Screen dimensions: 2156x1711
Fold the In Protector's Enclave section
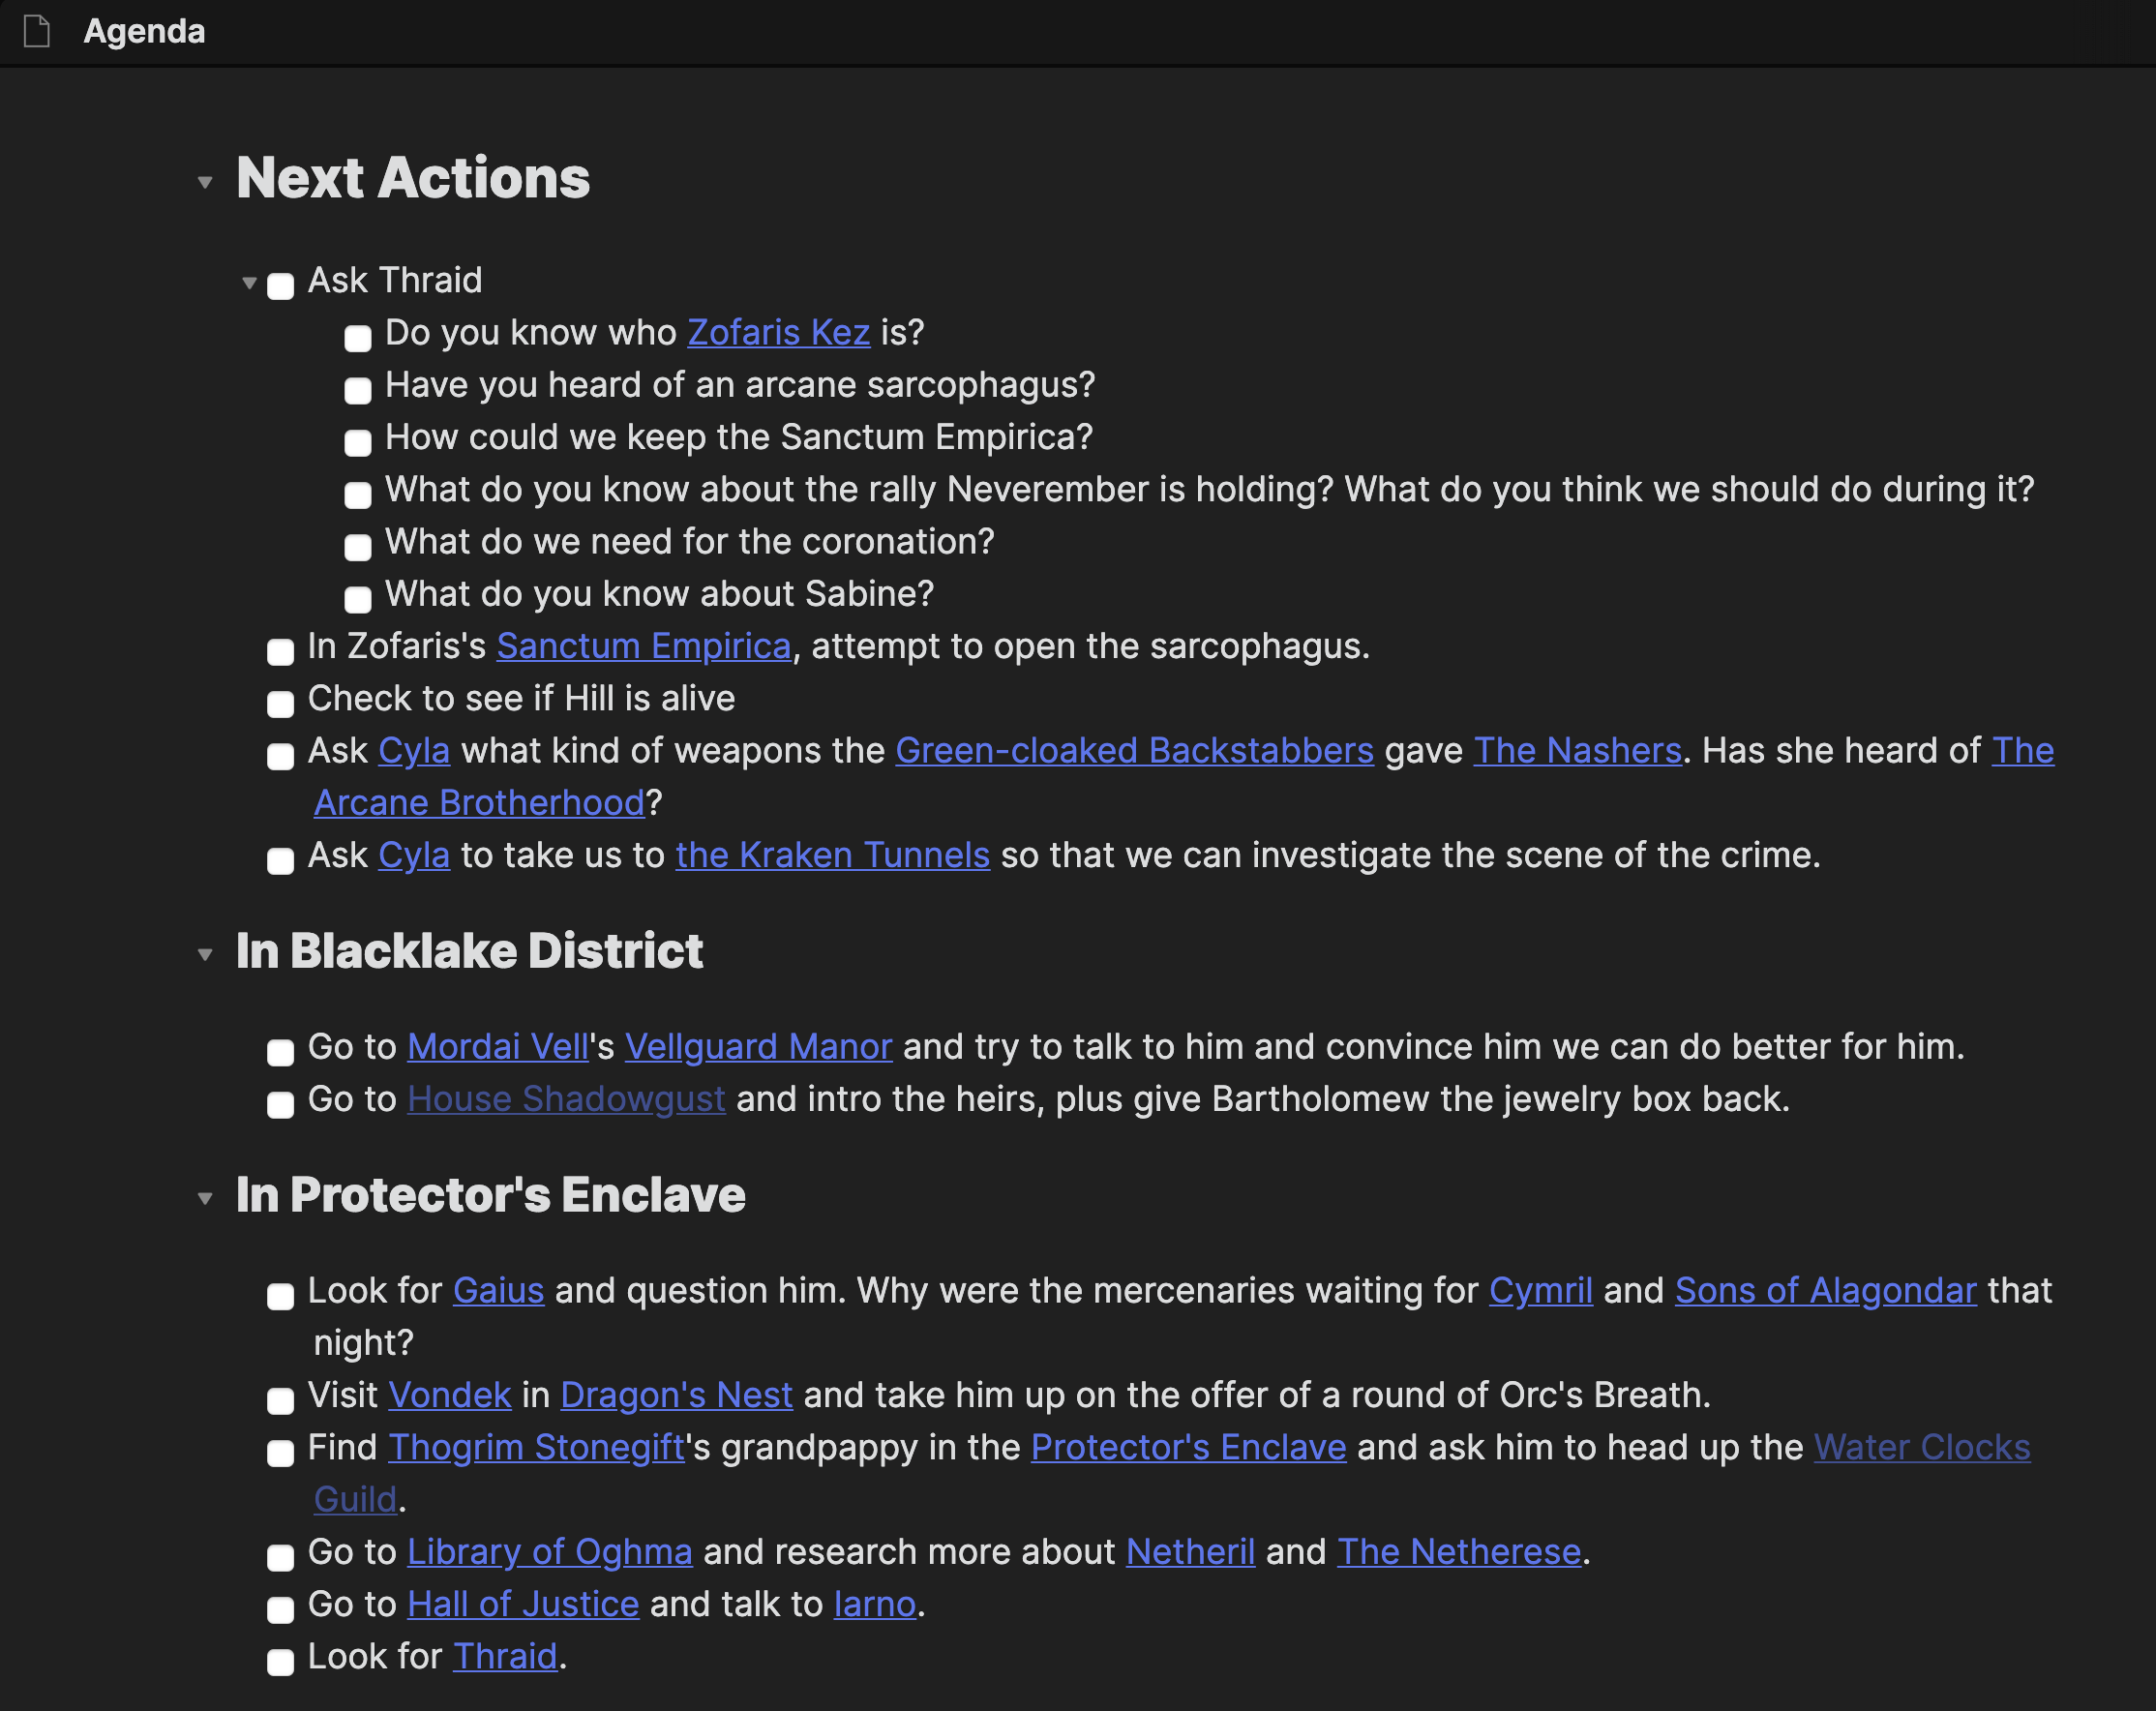click(x=205, y=1198)
